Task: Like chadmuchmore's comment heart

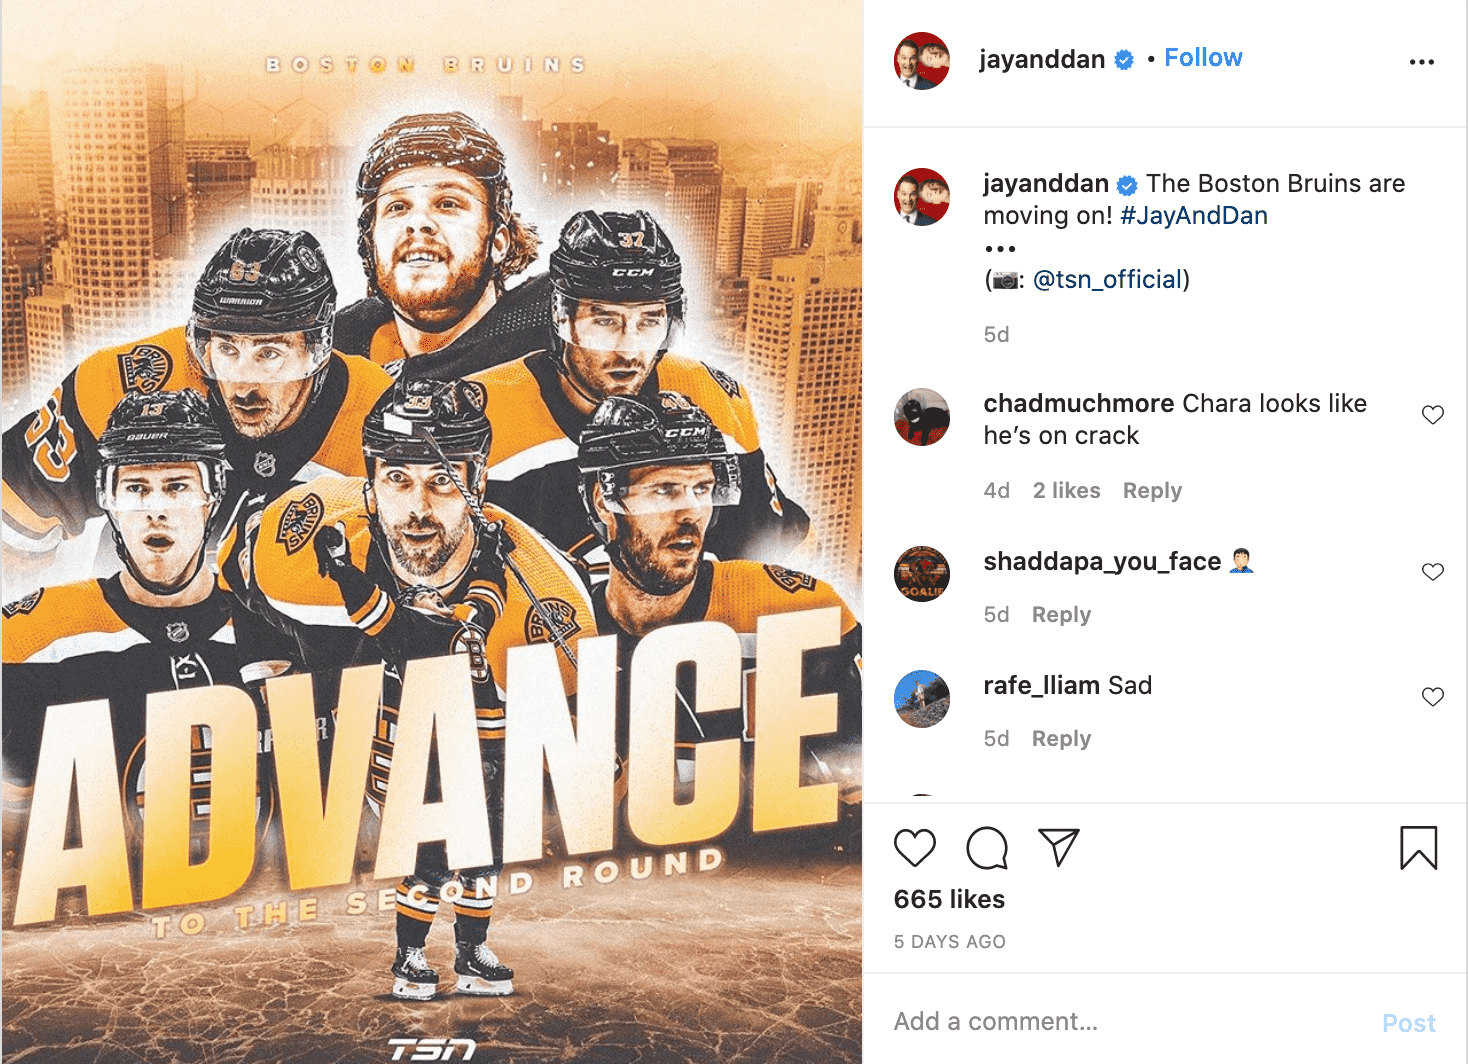Action: click(1433, 415)
